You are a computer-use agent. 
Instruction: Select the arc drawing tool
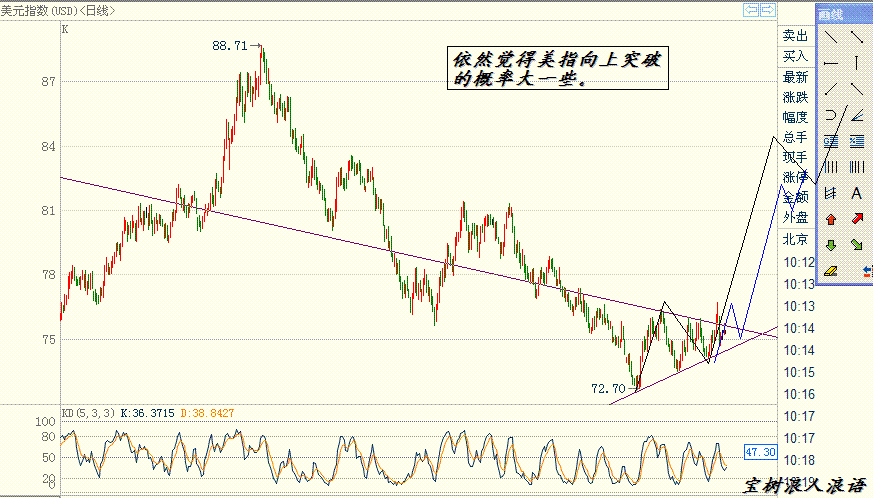[831, 115]
